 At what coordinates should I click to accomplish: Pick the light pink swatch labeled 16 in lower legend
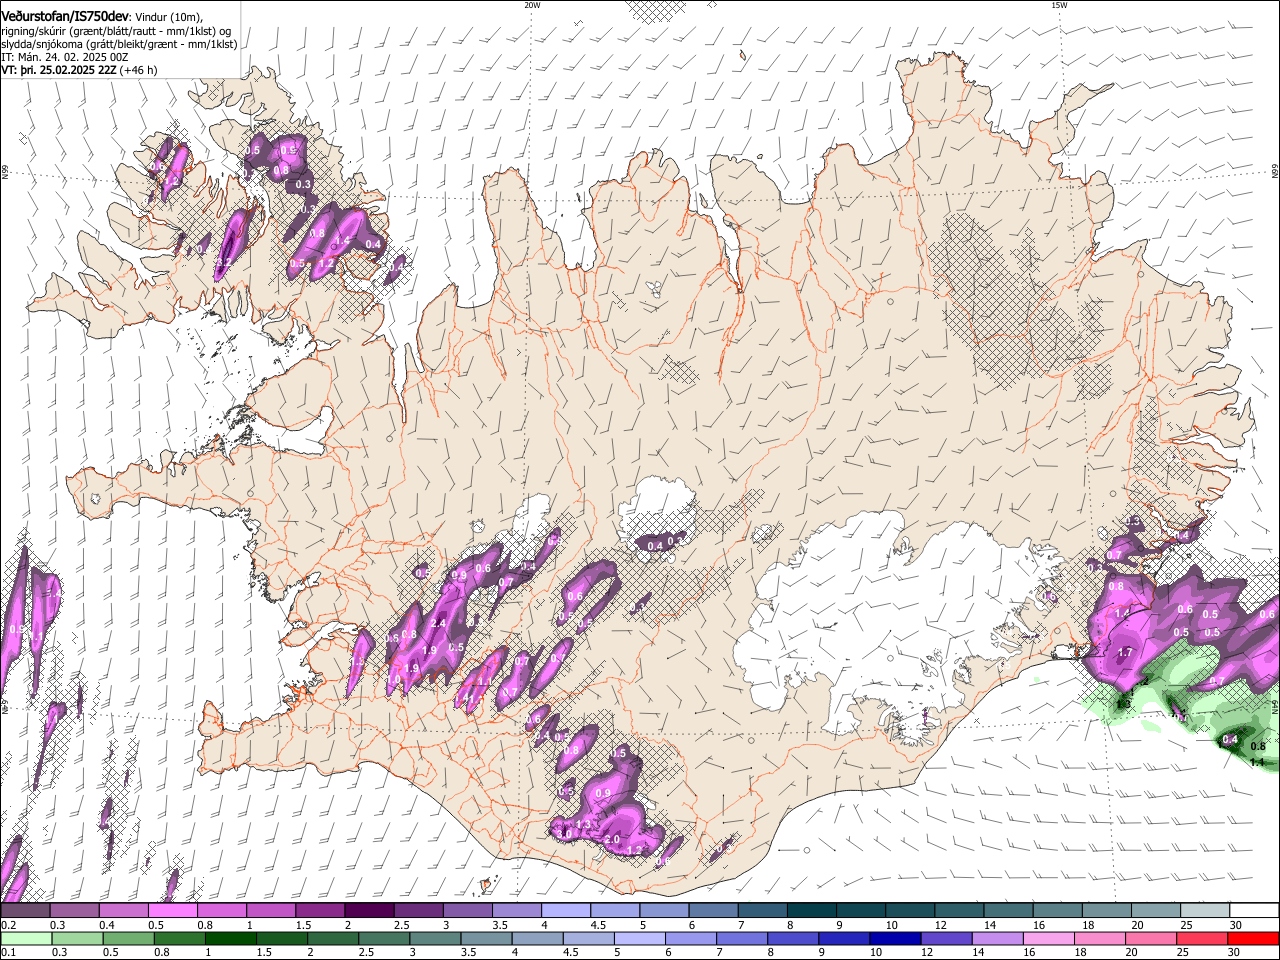(x=1048, y=939)
